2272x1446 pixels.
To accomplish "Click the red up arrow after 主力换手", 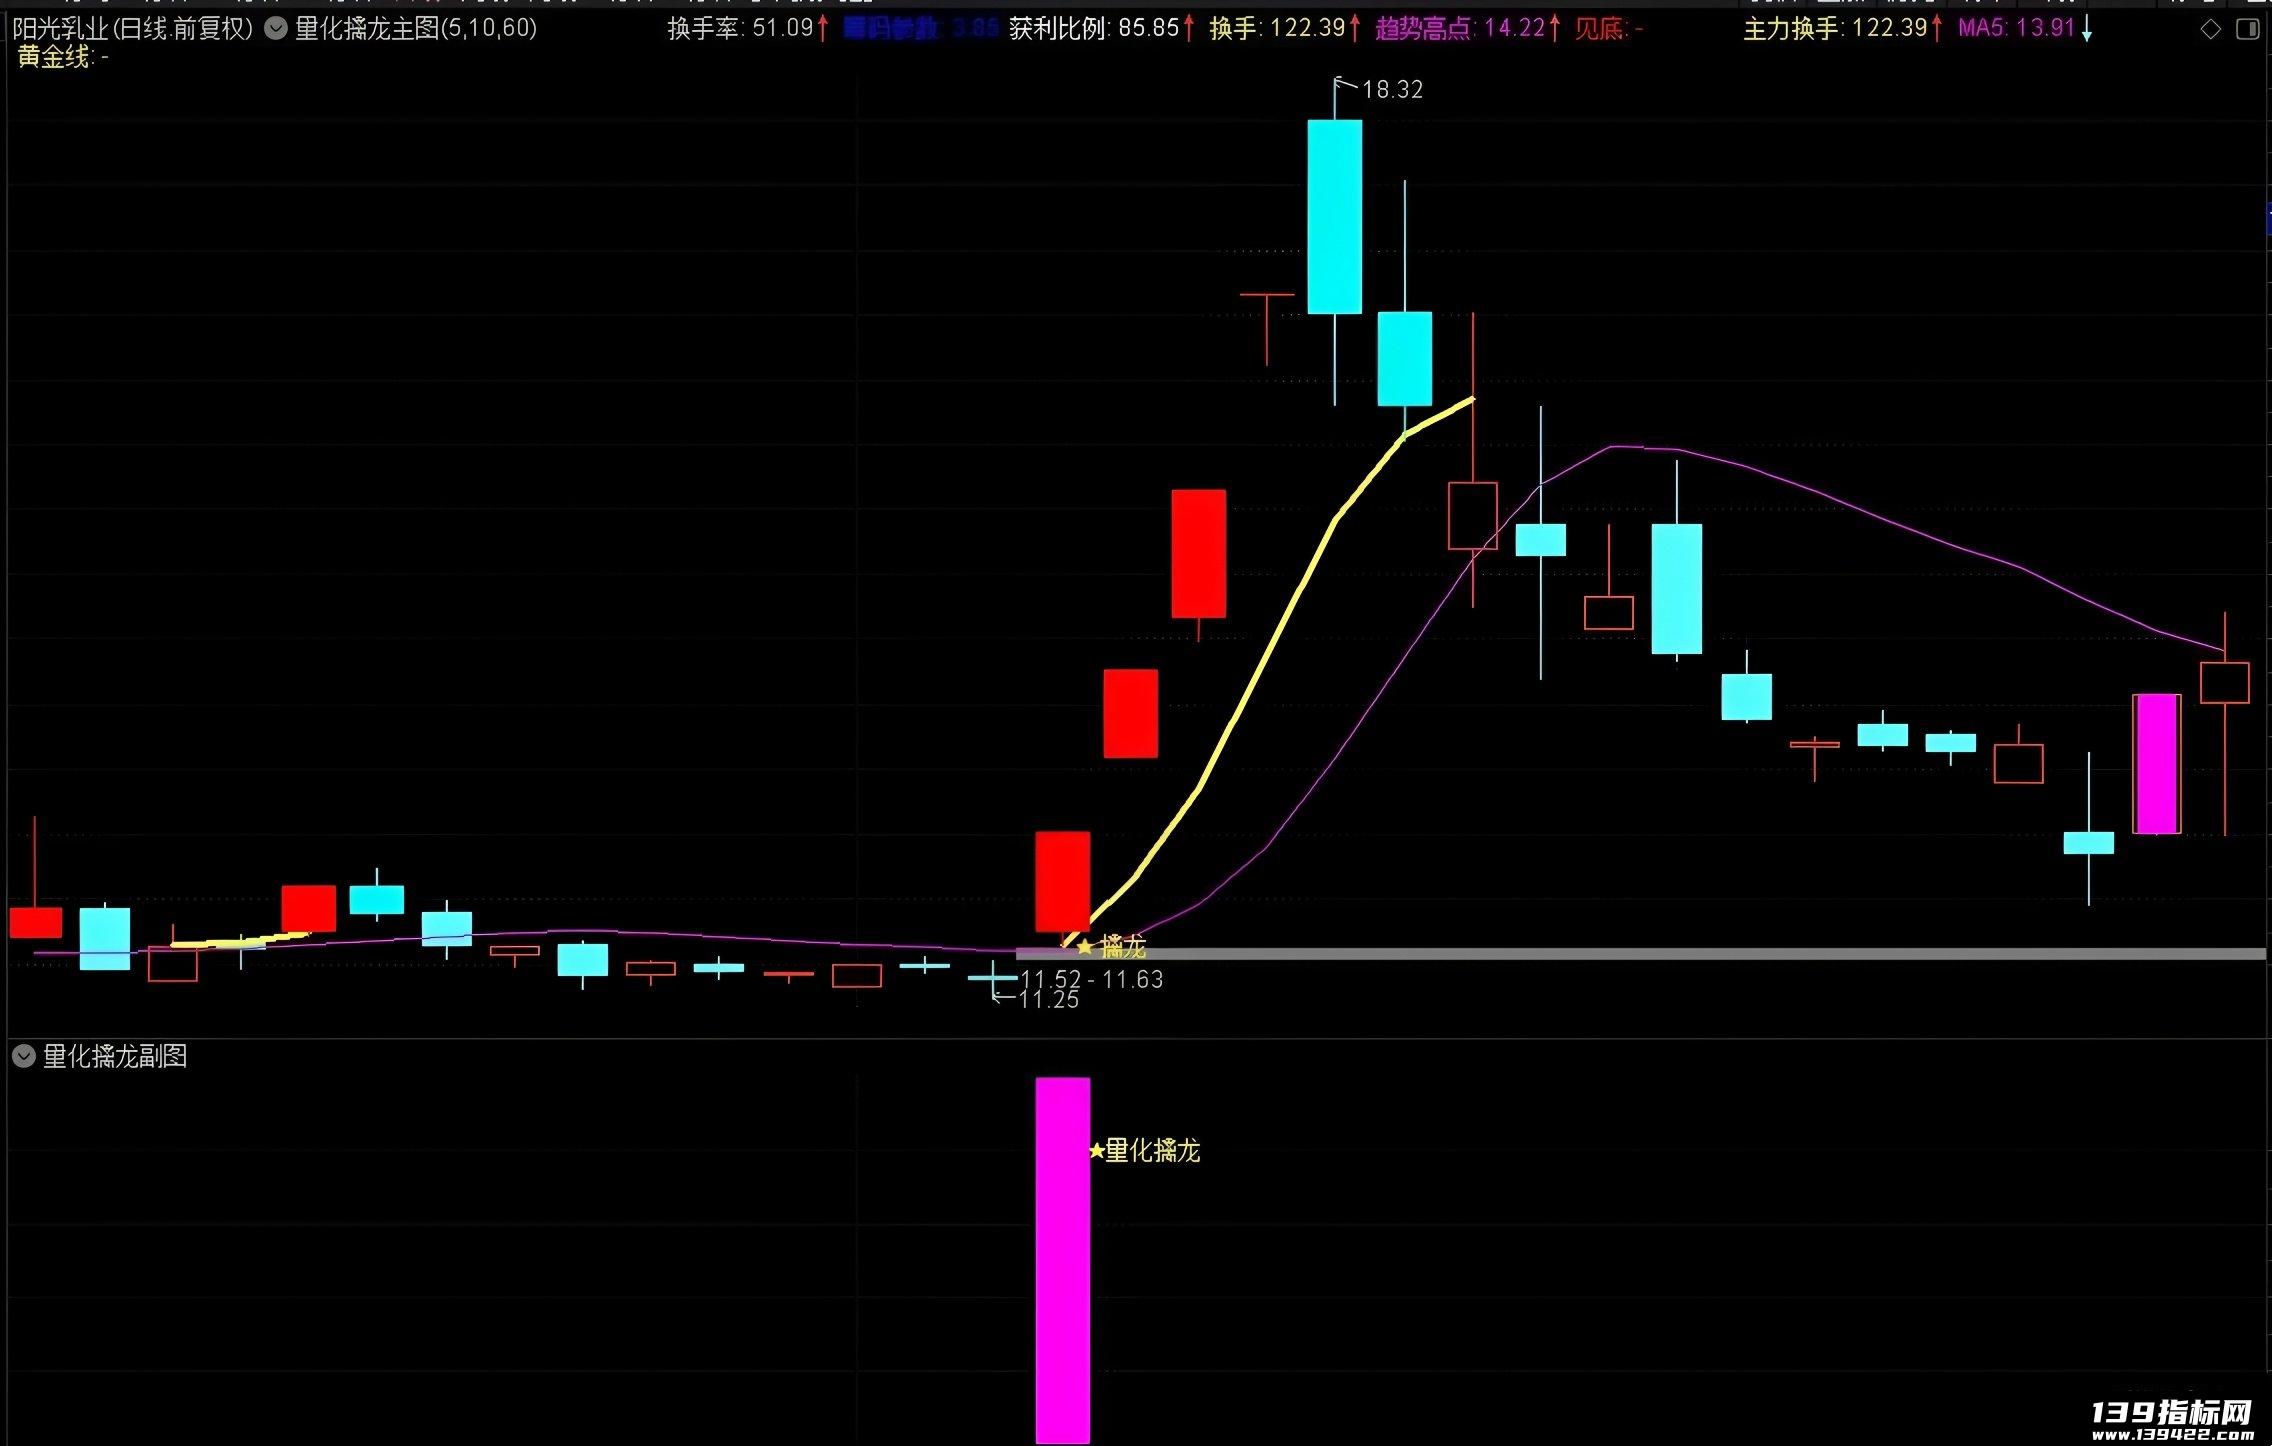I will (x=1937, y=29).
